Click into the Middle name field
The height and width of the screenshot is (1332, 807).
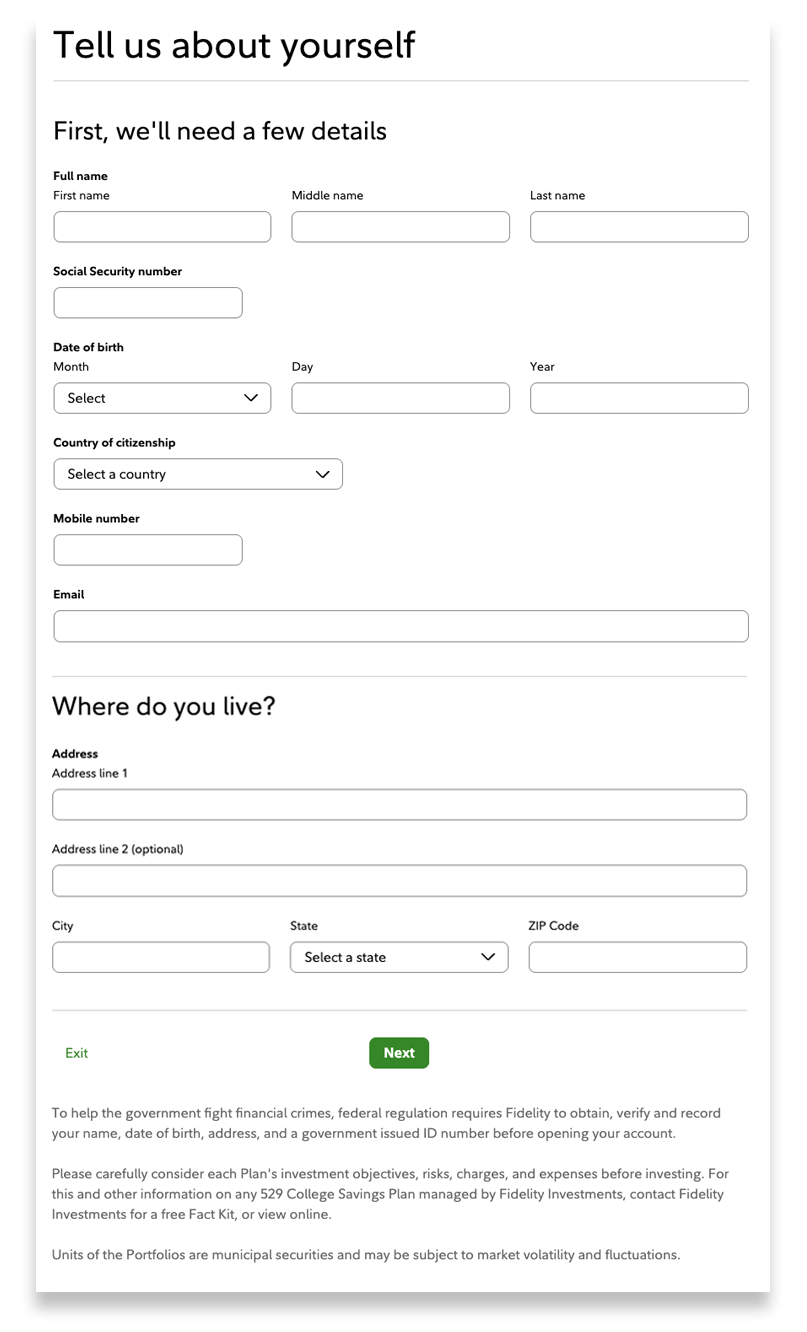[x=399, y=226]
